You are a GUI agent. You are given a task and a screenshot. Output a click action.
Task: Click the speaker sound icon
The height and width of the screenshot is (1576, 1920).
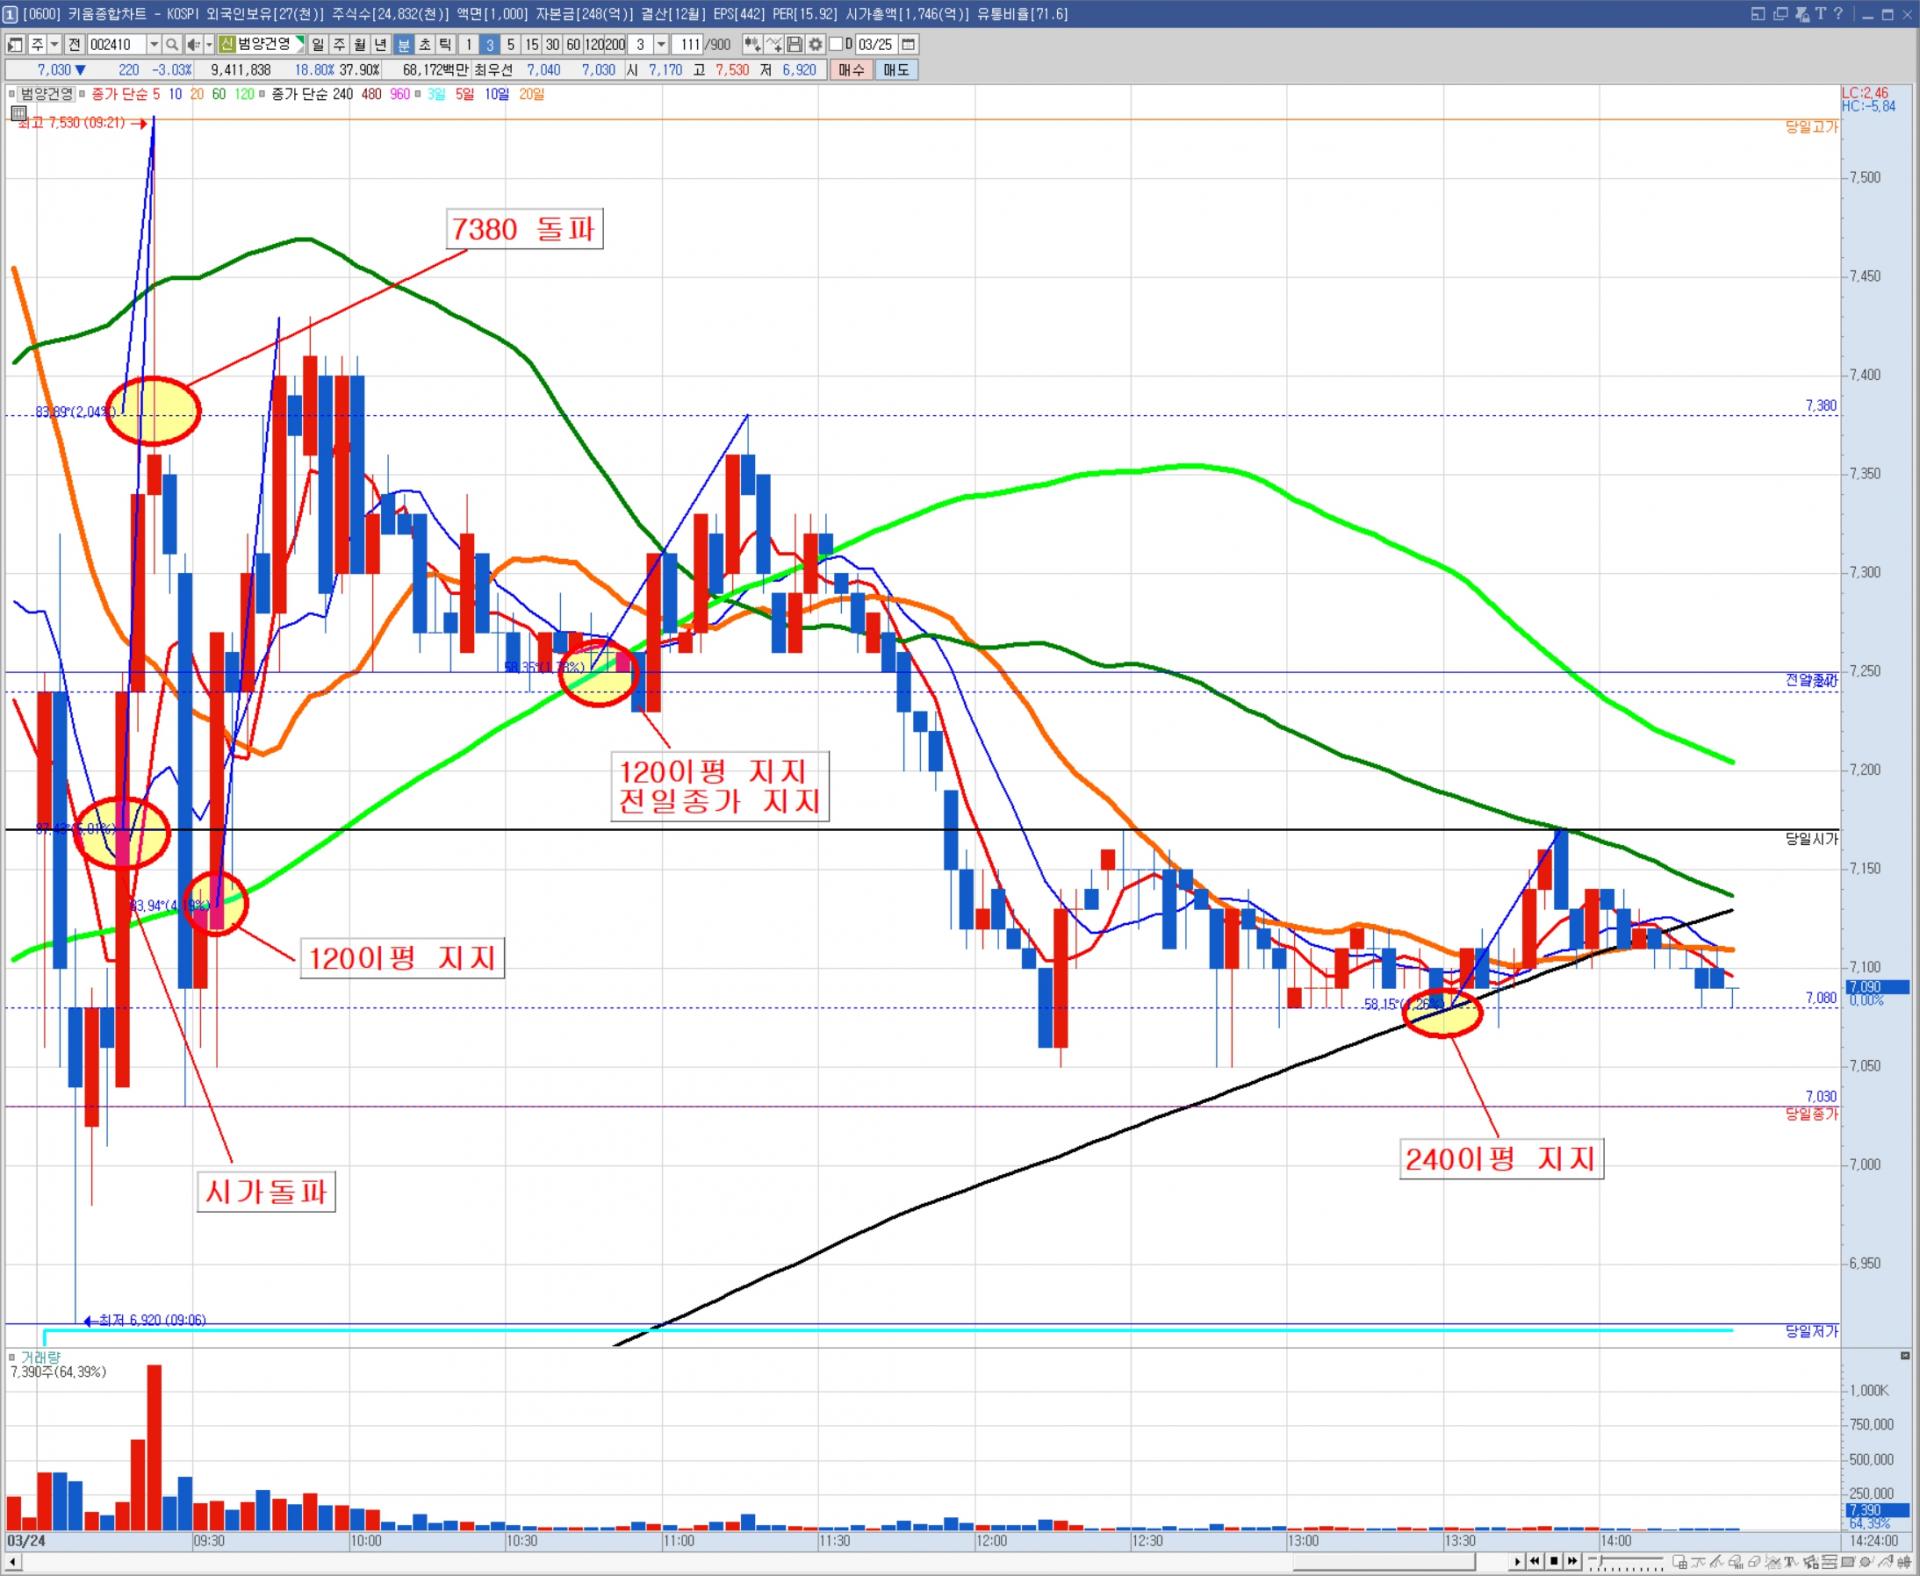click(194, 45)
